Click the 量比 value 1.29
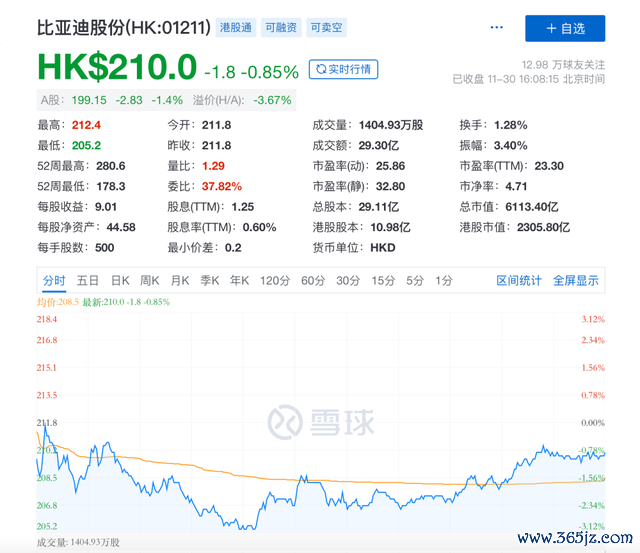Image resolution: width=640 pixels, height=553 pixels. 213,166
